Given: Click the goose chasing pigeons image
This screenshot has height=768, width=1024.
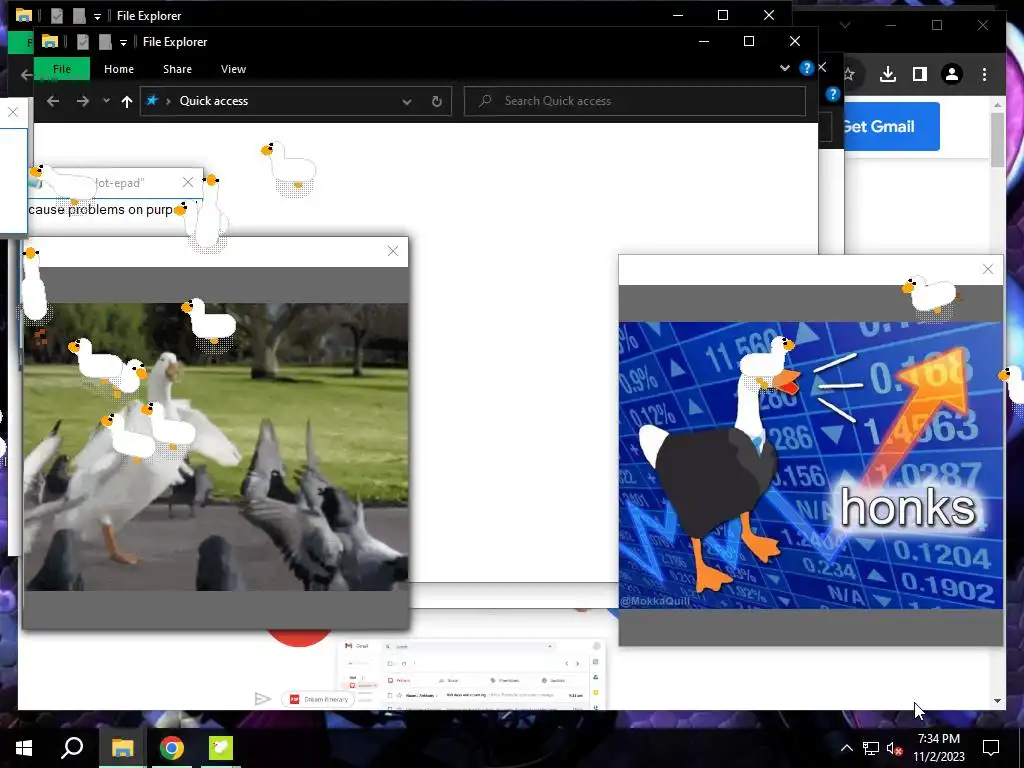Looking at the screenshot, I should click(x=216, y=447).
